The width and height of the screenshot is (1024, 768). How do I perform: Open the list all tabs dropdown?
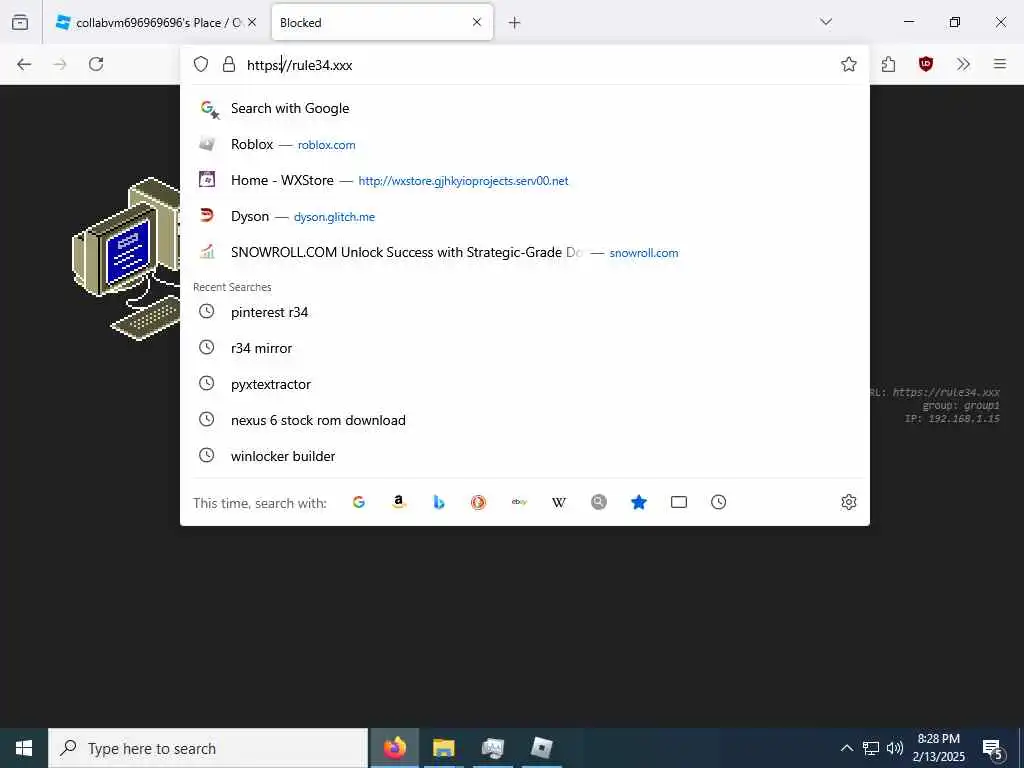point(826,22)
